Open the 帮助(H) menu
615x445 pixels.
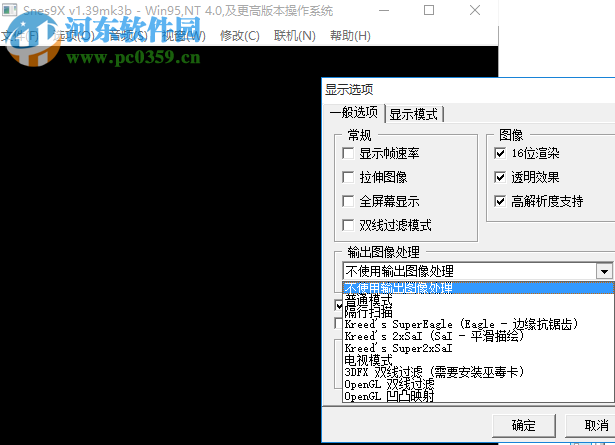[350, 36]
